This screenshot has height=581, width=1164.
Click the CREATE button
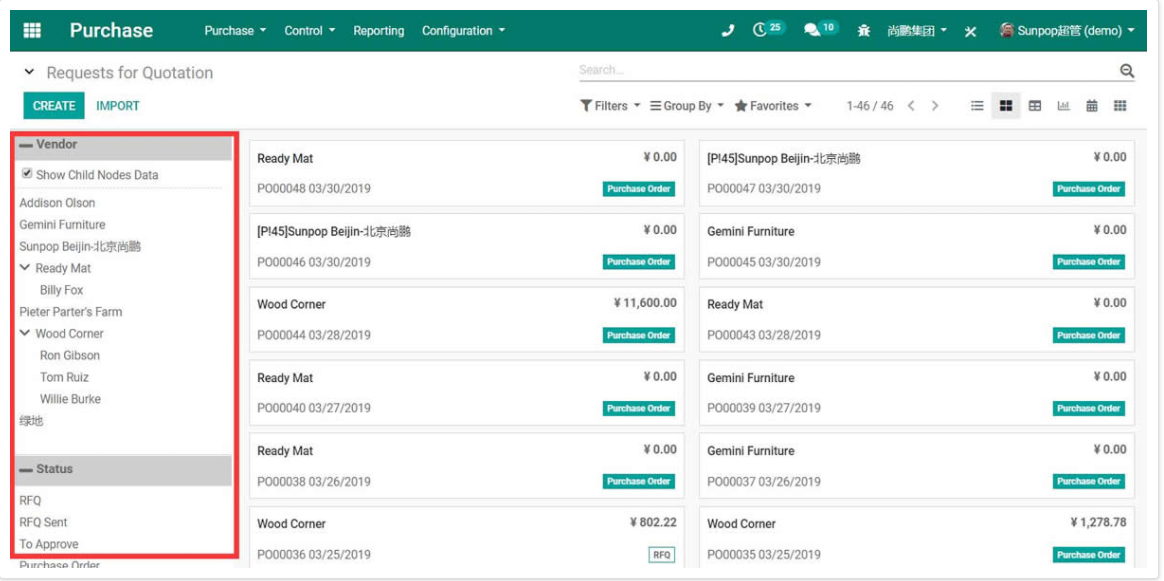(x=54, y=105)
